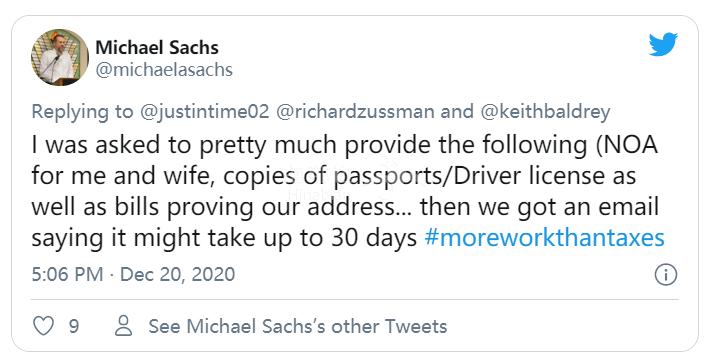Click the word 'and' between mentions
713x363 pixels.
457,112
